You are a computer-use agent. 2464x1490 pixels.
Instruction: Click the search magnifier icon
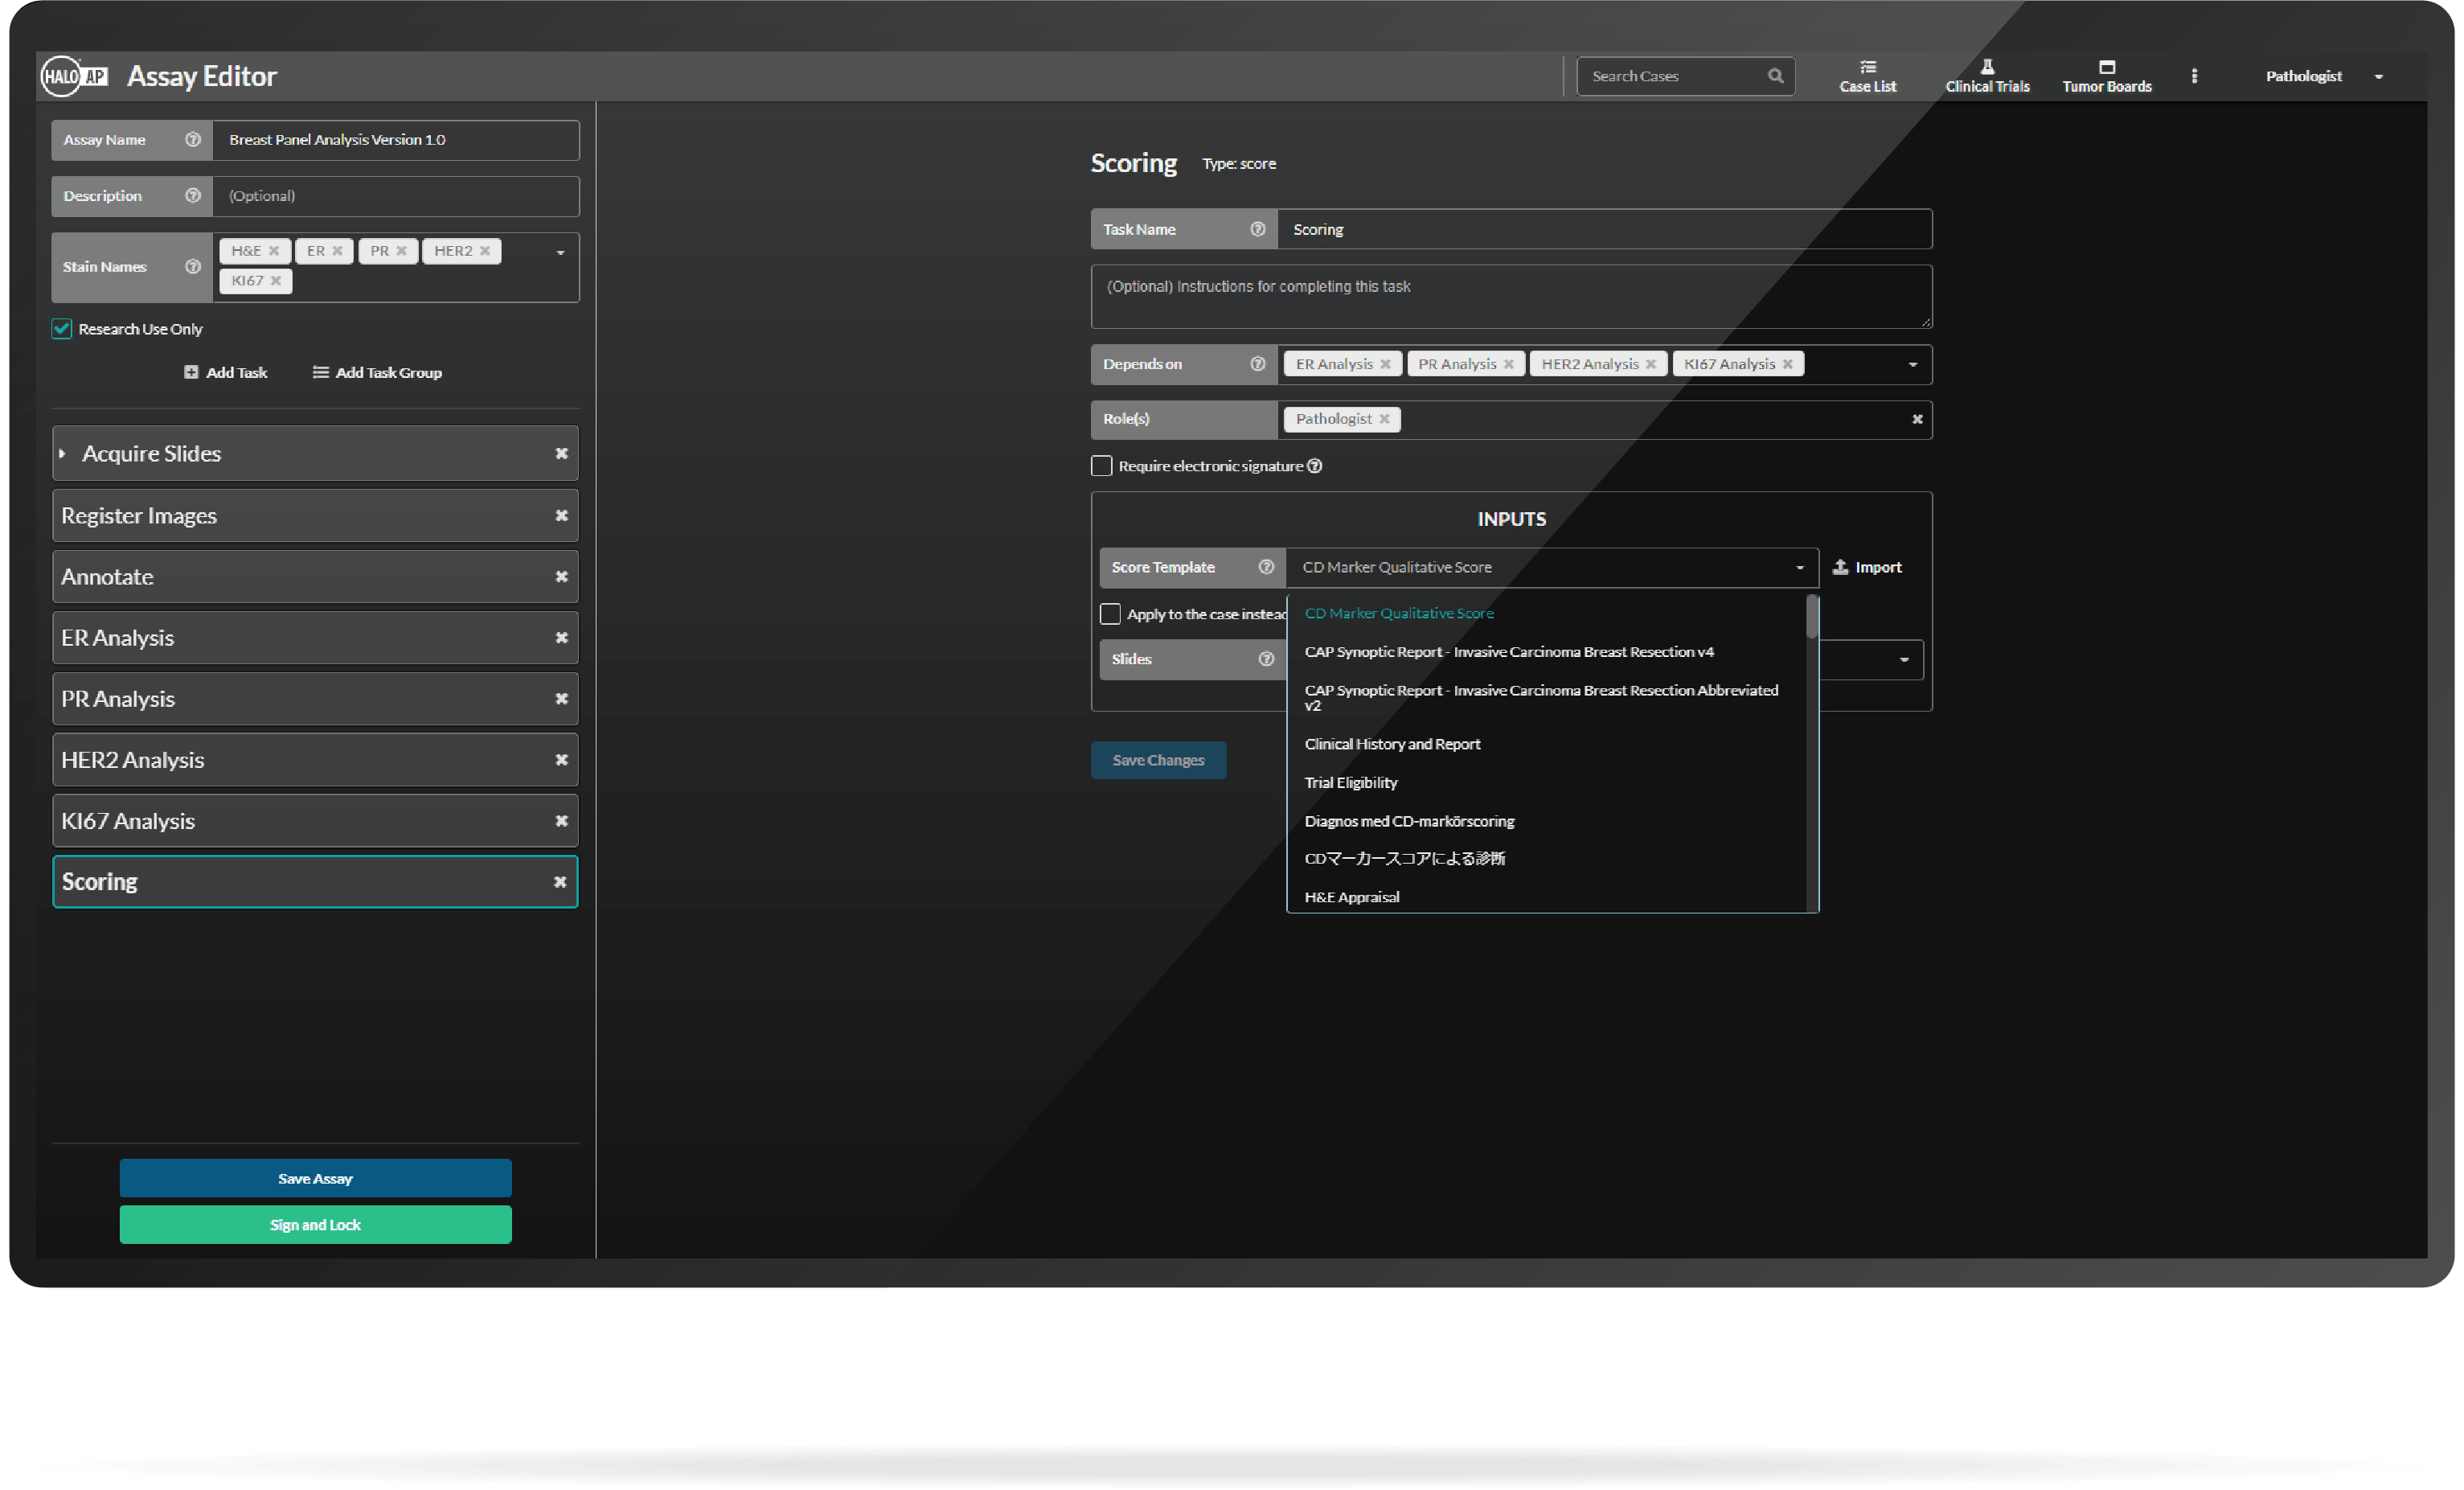(x=1775, y=76)
